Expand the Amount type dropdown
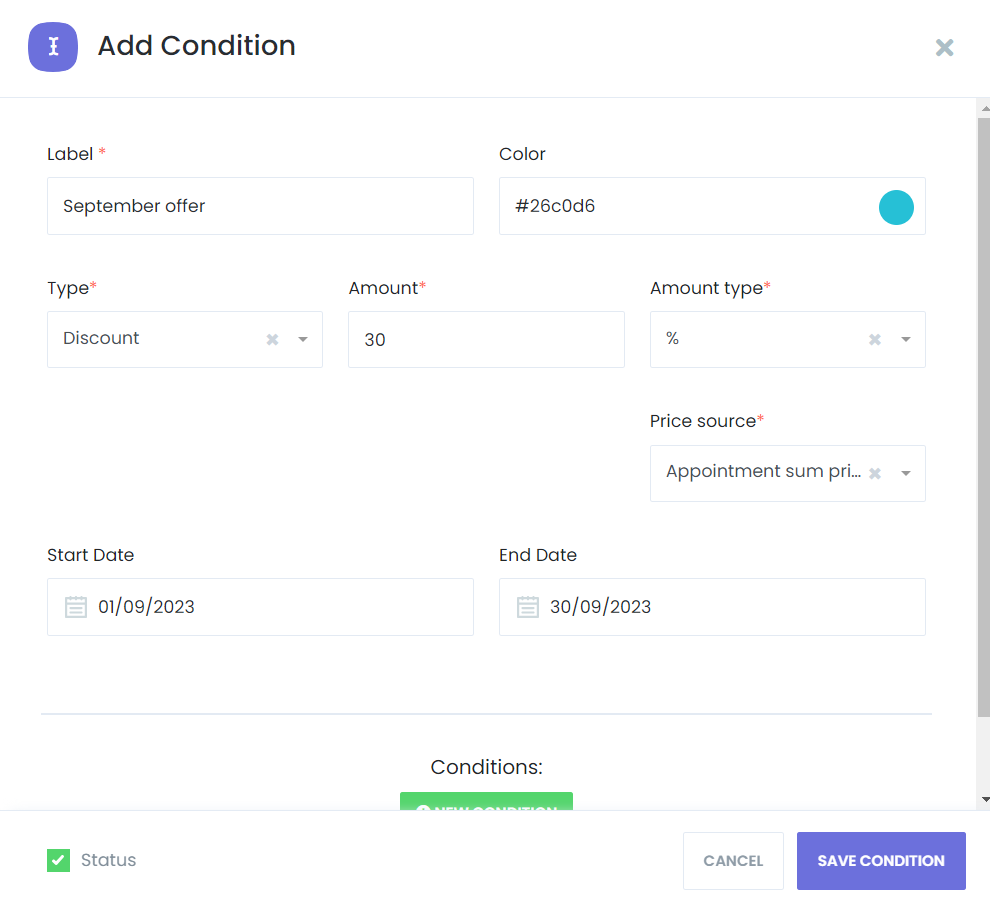The image size is (990, 908). [x=906, y=339]
